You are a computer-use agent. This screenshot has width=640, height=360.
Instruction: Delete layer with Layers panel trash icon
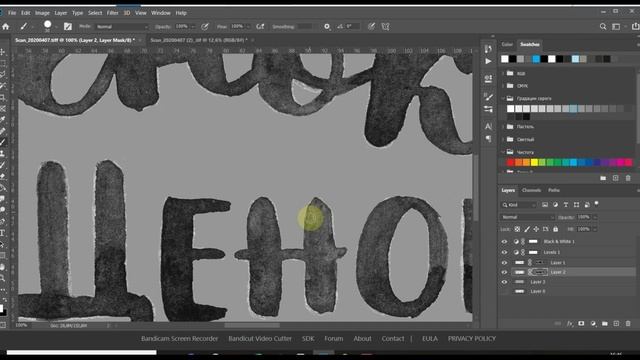(x=628, y=324)
